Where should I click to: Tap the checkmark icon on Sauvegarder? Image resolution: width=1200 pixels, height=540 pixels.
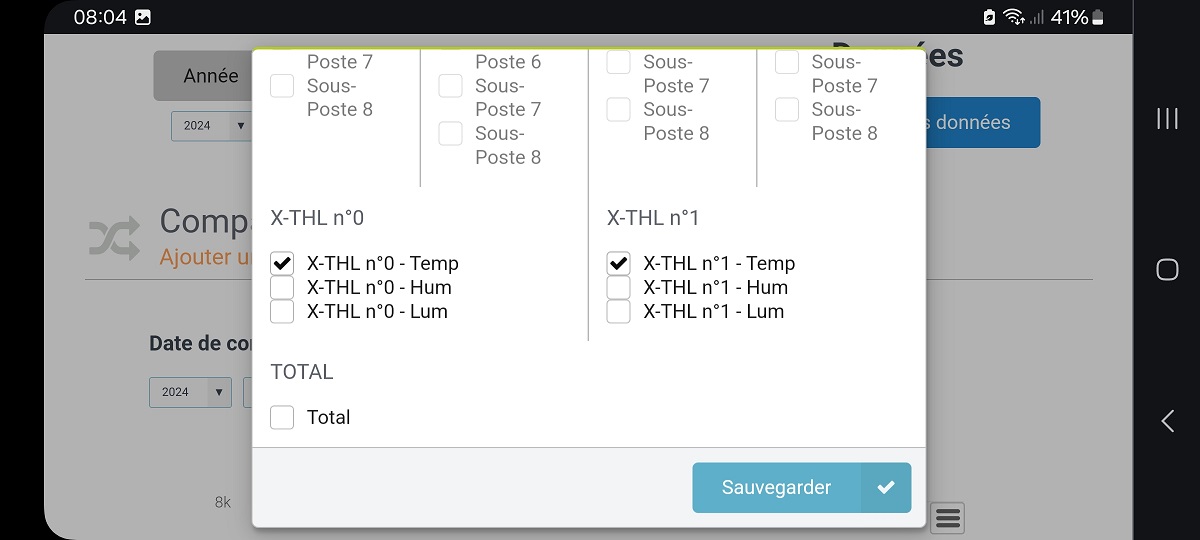[x=885, y=488]
